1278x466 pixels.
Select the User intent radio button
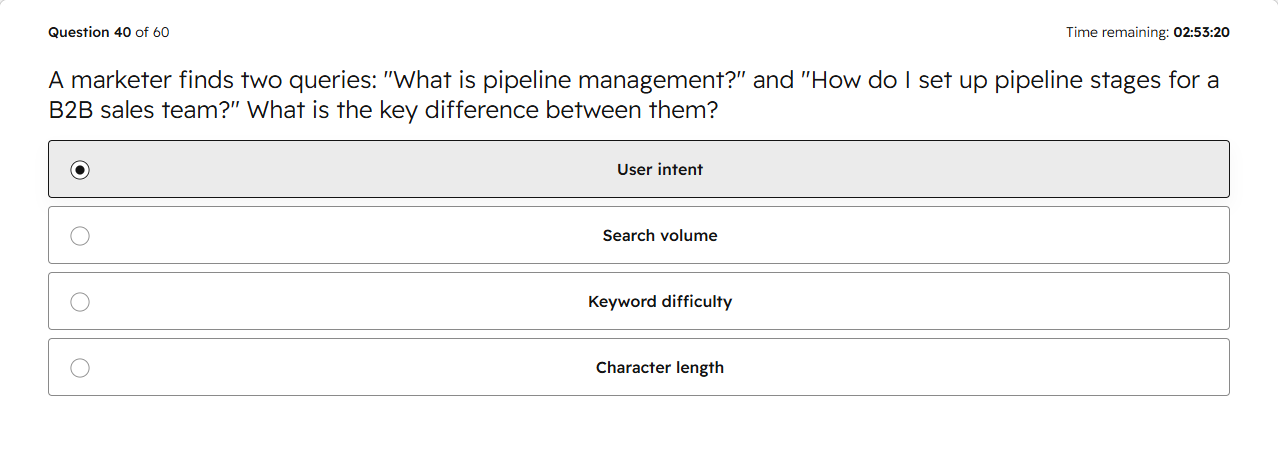click(80, 170)
